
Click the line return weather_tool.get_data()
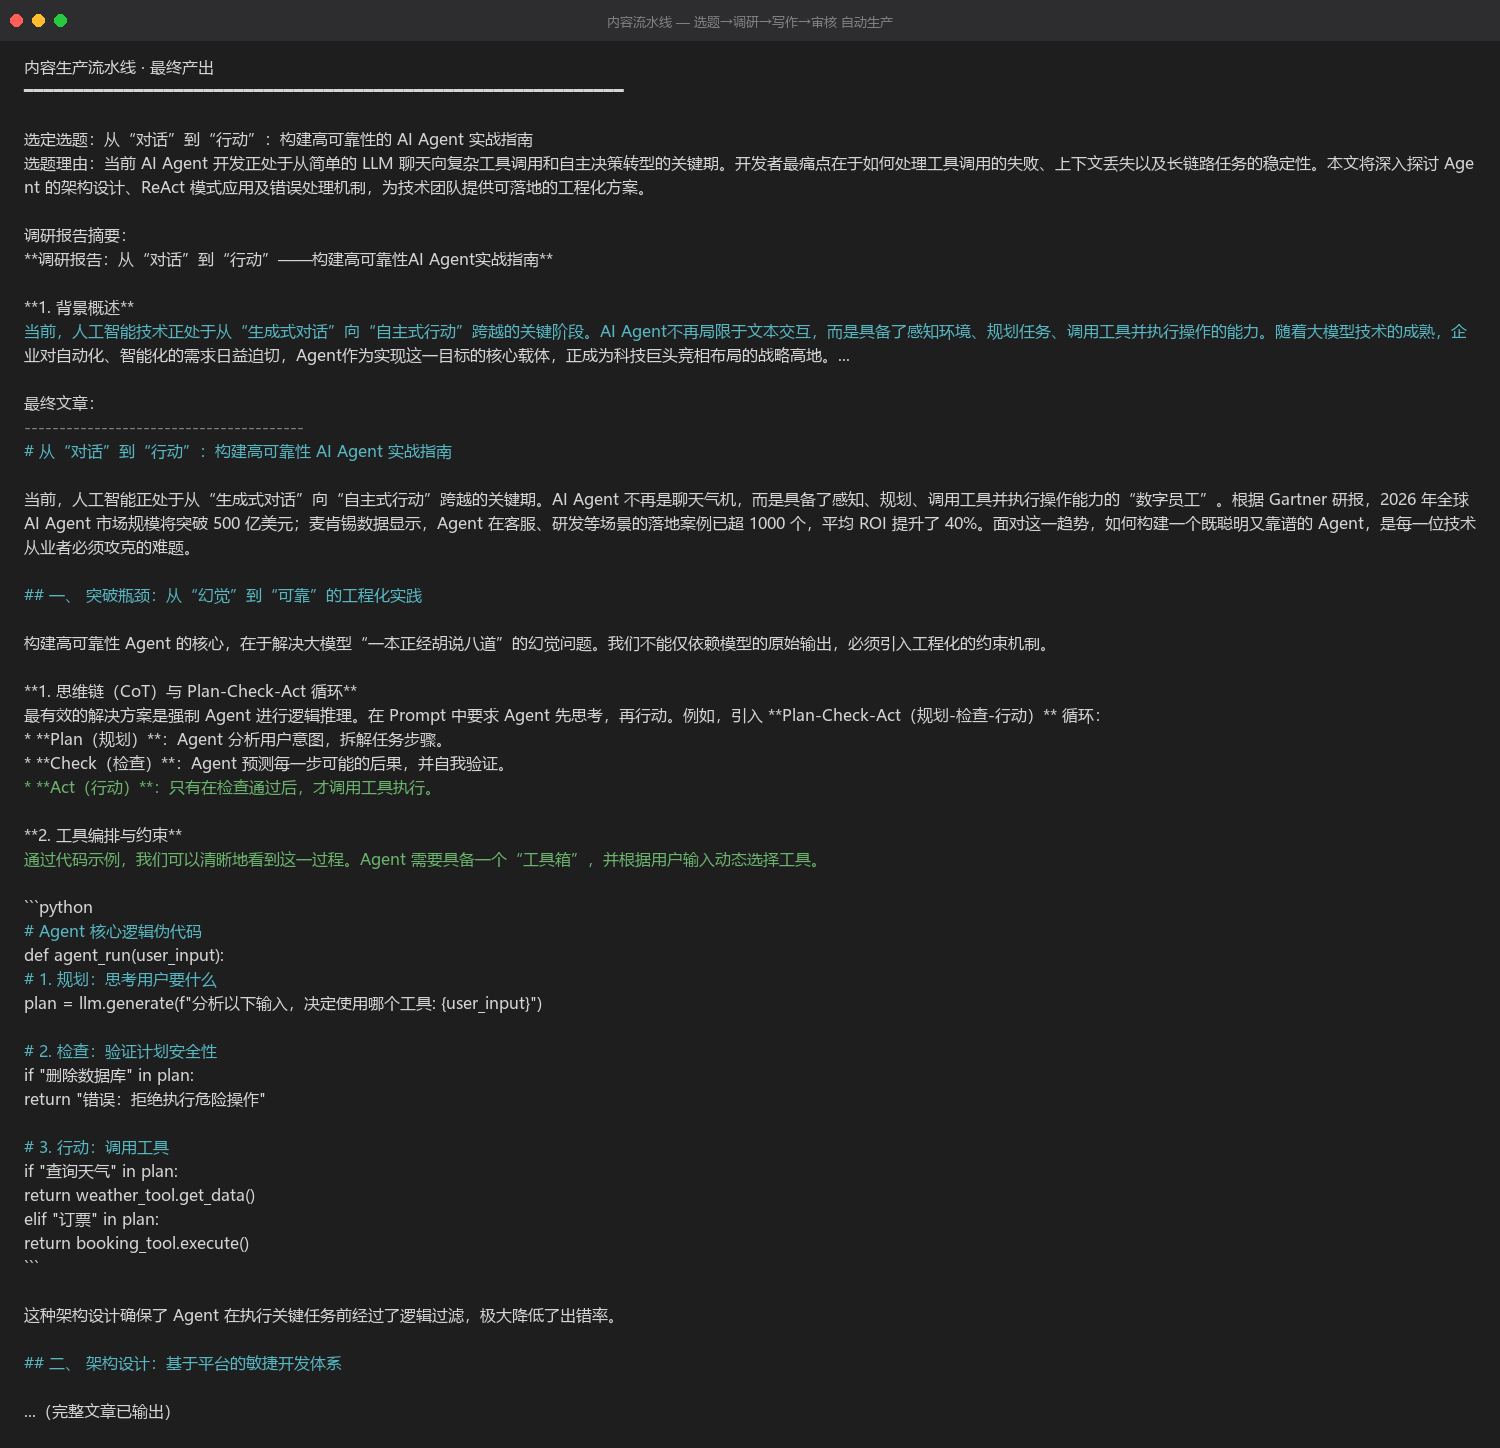coord(139,1196)
